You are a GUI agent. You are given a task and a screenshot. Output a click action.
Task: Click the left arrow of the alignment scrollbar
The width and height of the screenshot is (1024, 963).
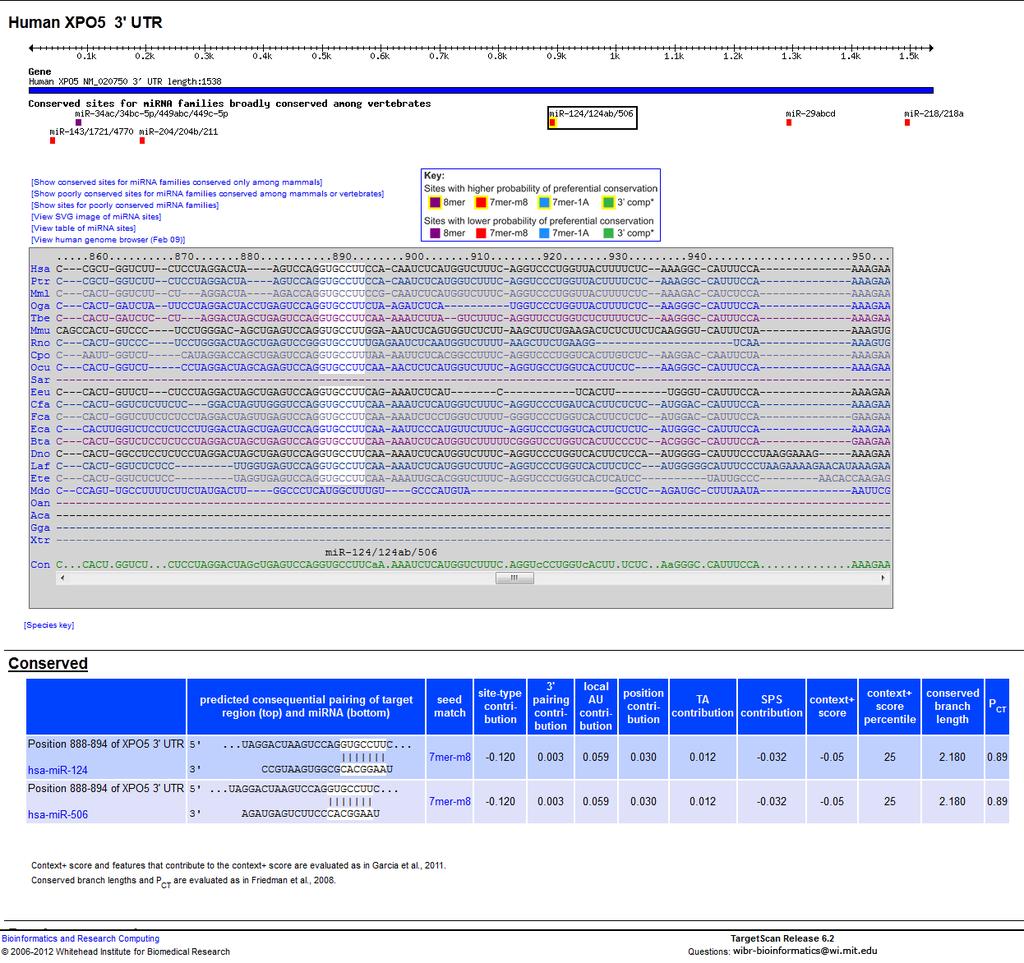click(62, 578)
